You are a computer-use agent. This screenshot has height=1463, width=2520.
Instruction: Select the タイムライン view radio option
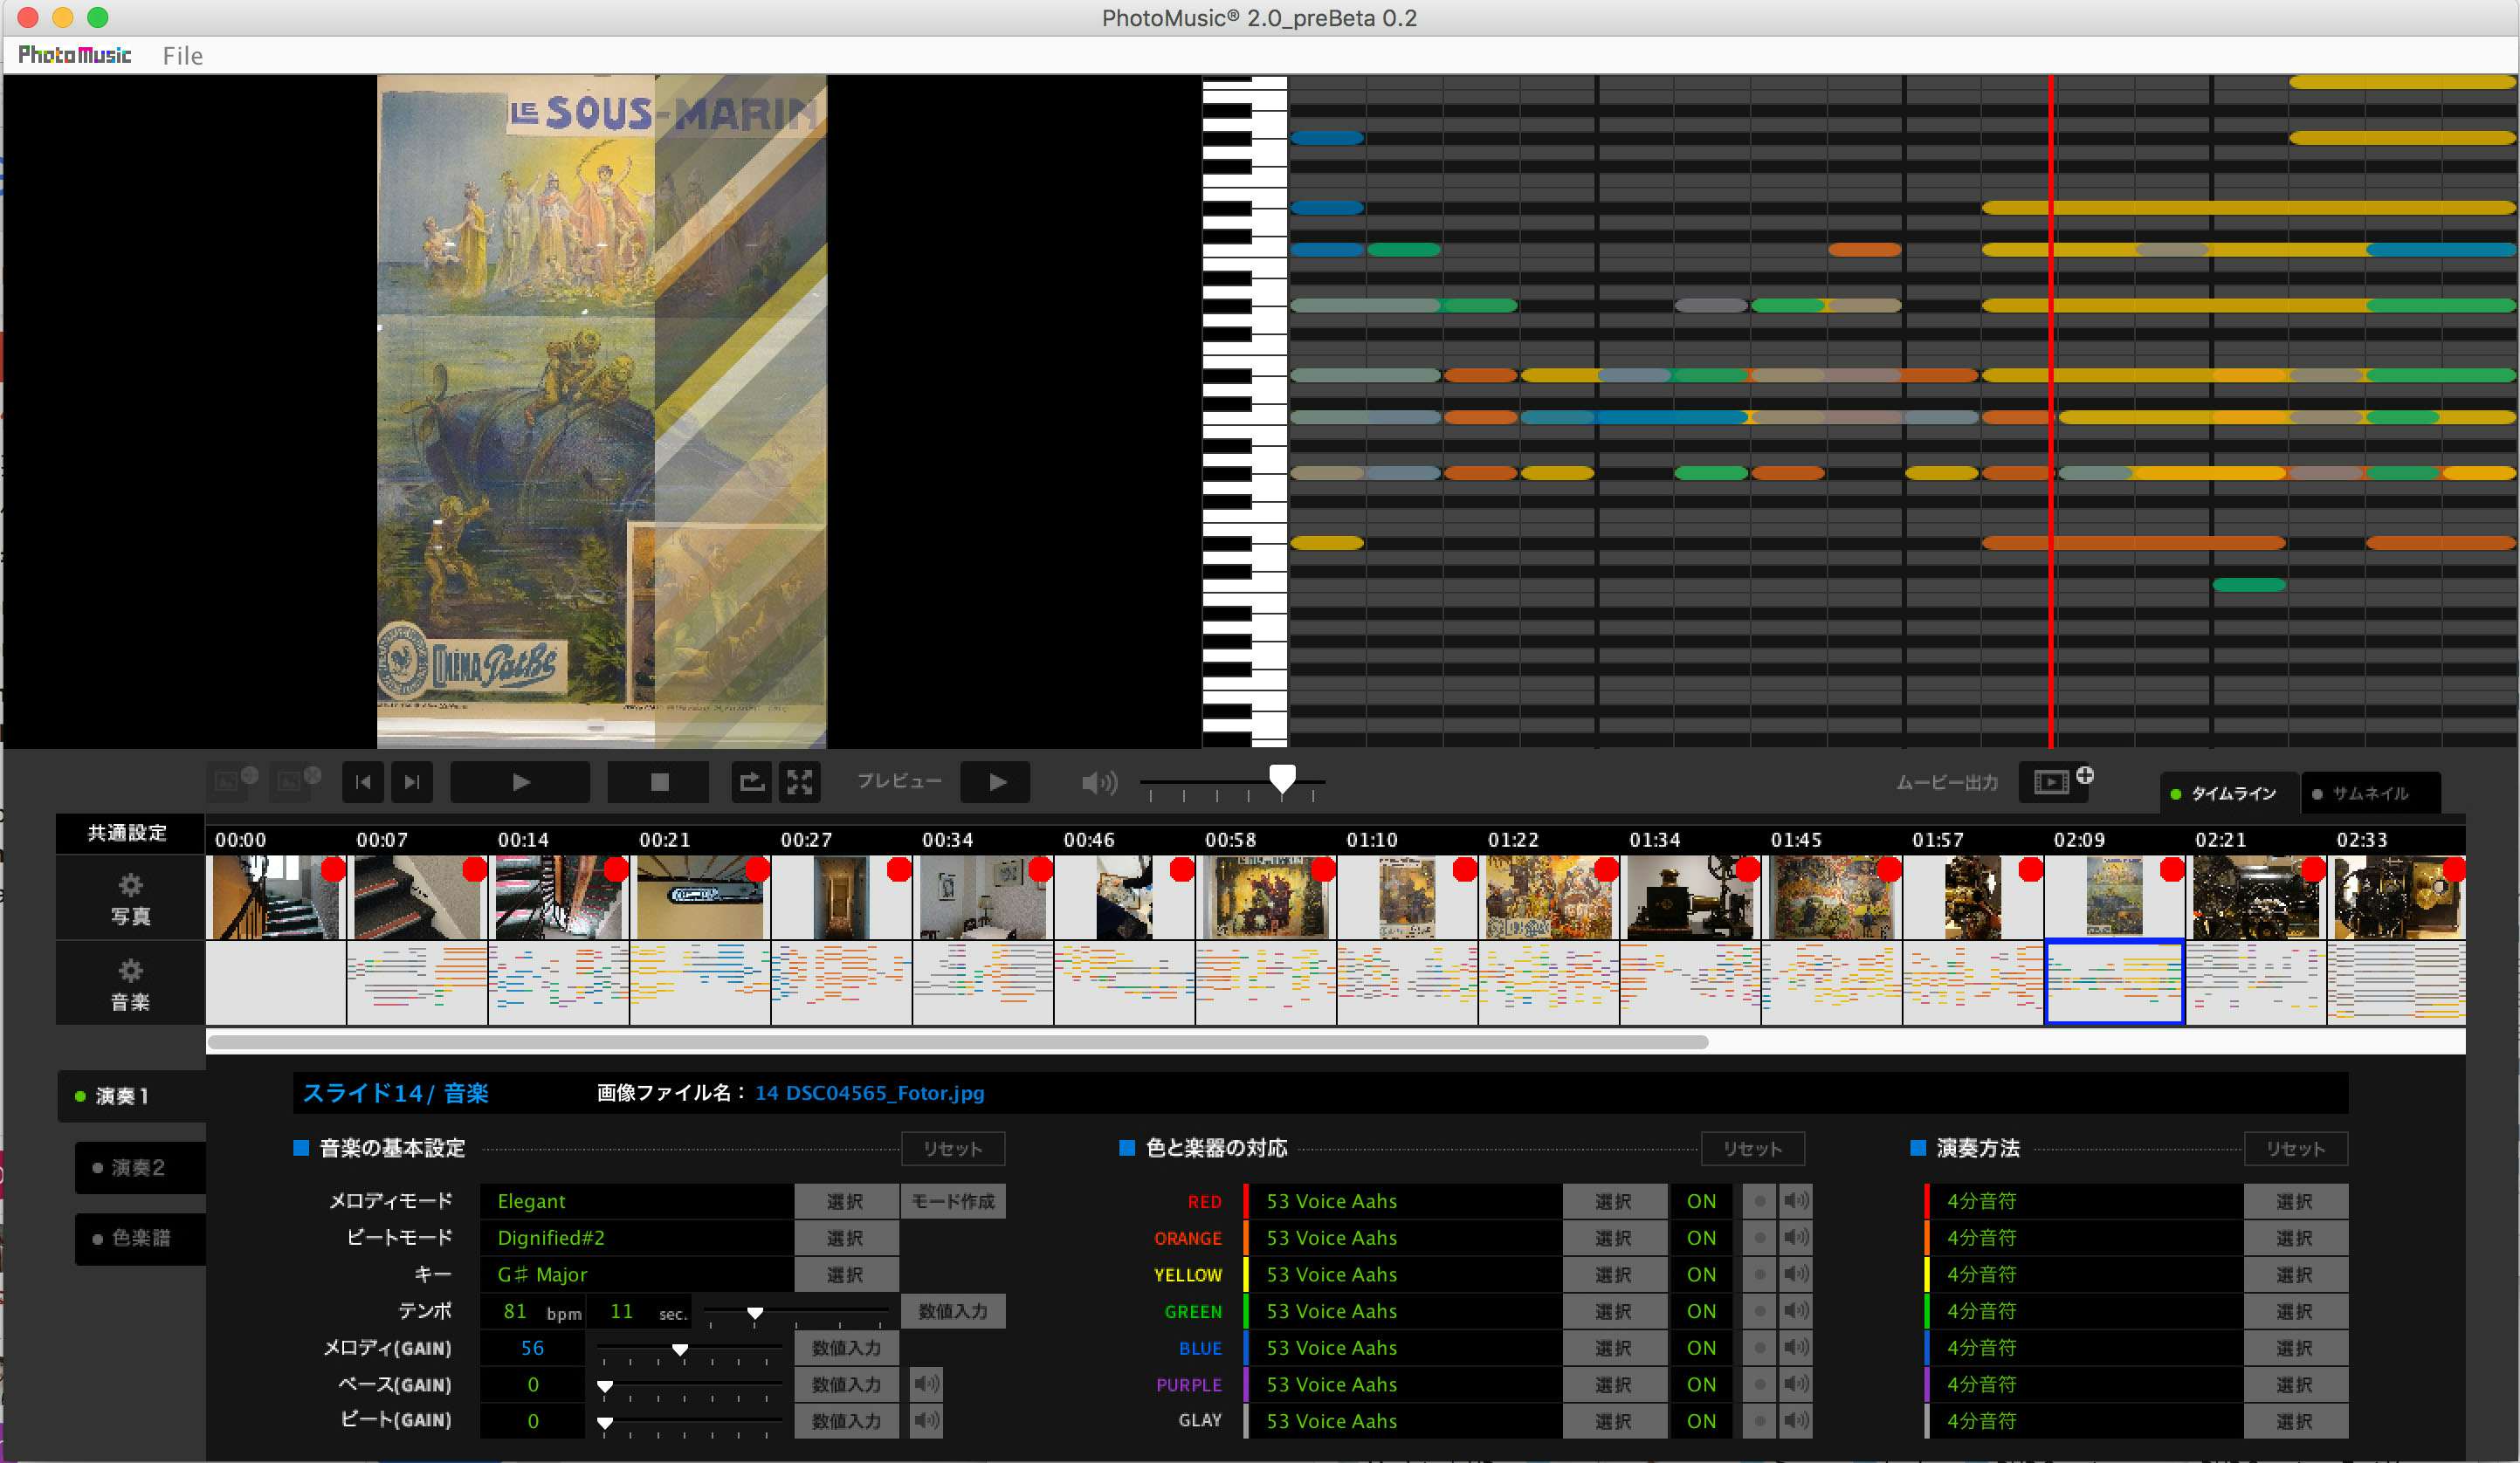(x=2223, y=793)
